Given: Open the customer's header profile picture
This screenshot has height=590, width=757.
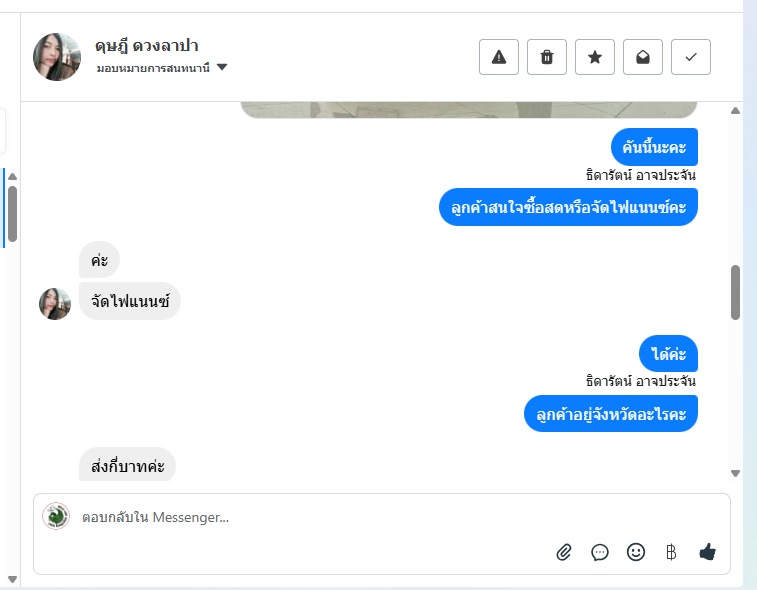Looking at the screenshot, I should 56,57.
